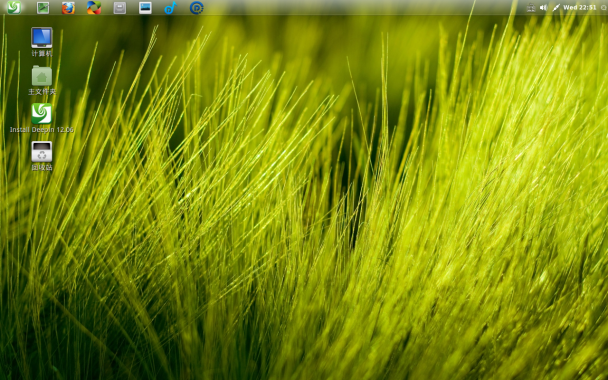
Task: Open the power session icon at panel edge
Action: coord(604,7)
